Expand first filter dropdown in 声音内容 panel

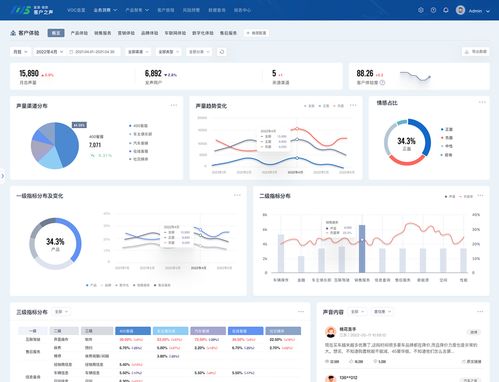357,312
